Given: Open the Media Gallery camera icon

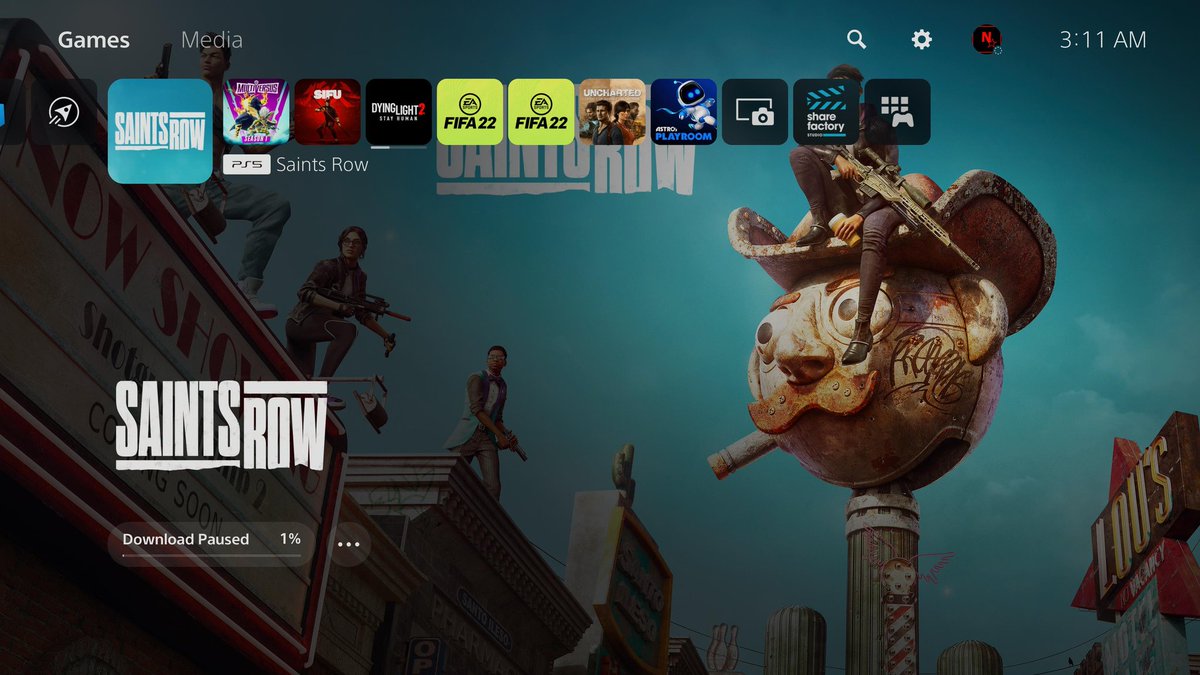Looking at the screenshot, I should 755,112.
